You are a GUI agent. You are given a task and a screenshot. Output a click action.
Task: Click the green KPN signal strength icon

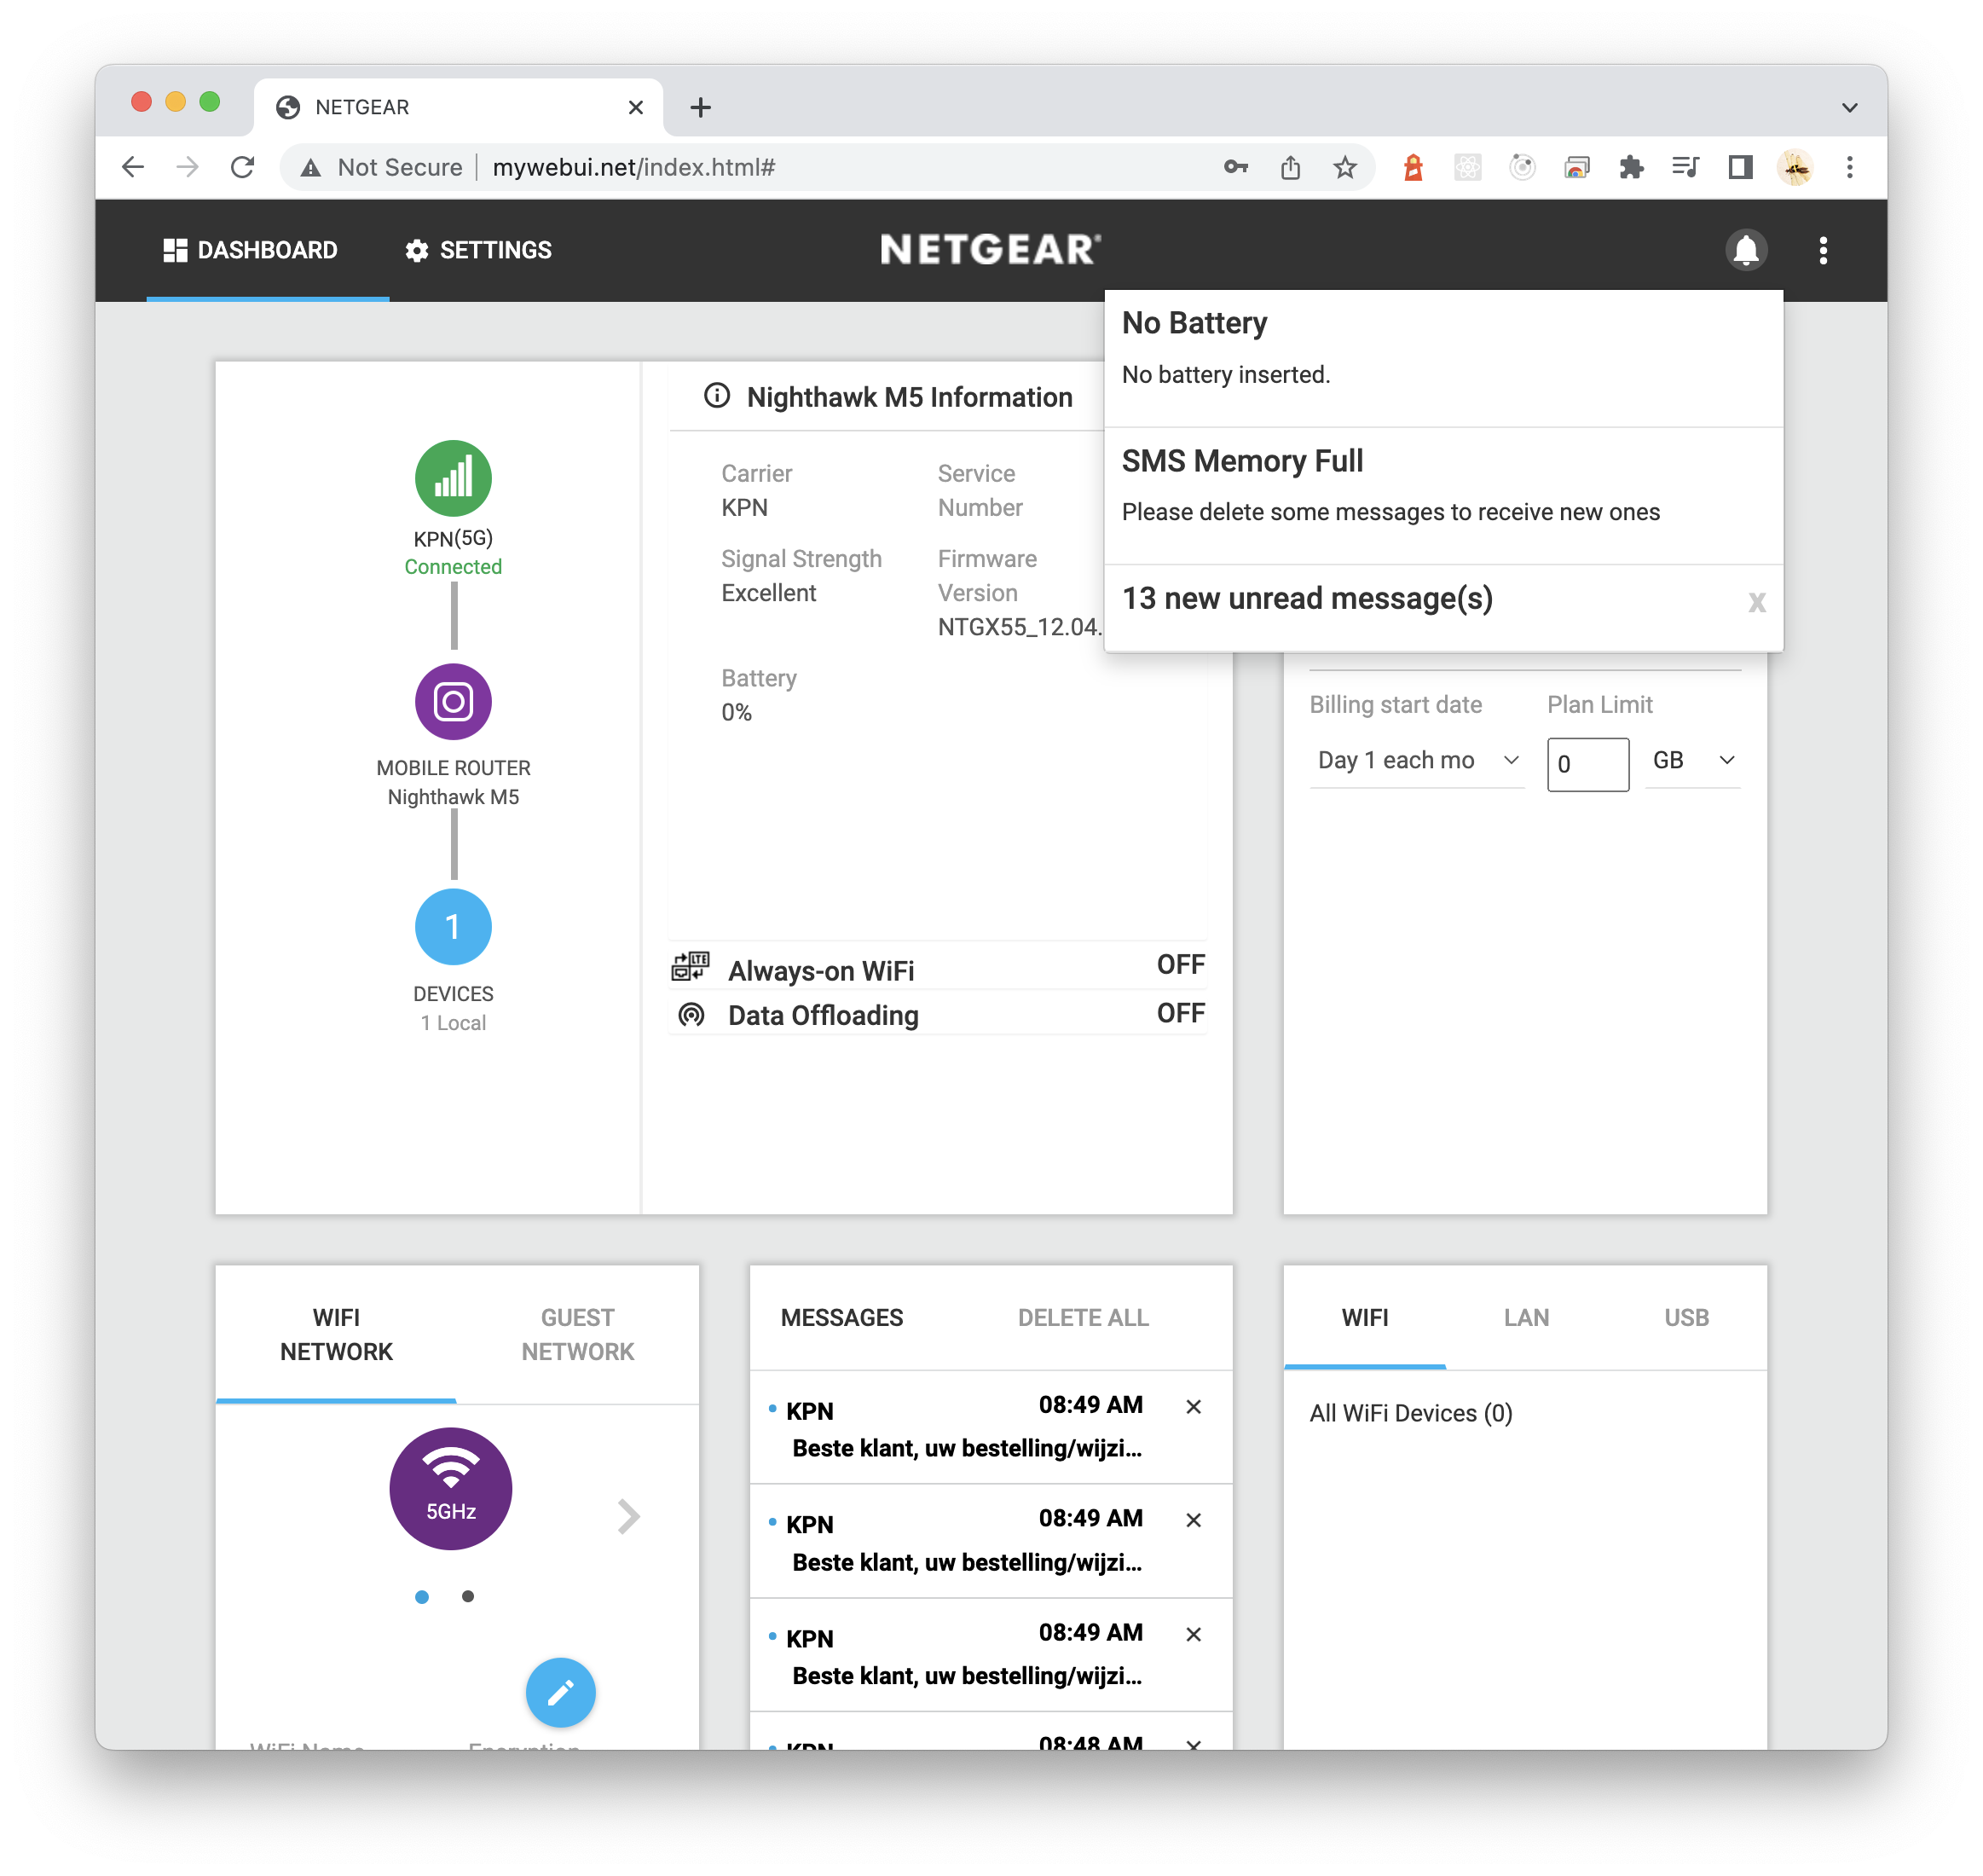[x=453, y=478]
